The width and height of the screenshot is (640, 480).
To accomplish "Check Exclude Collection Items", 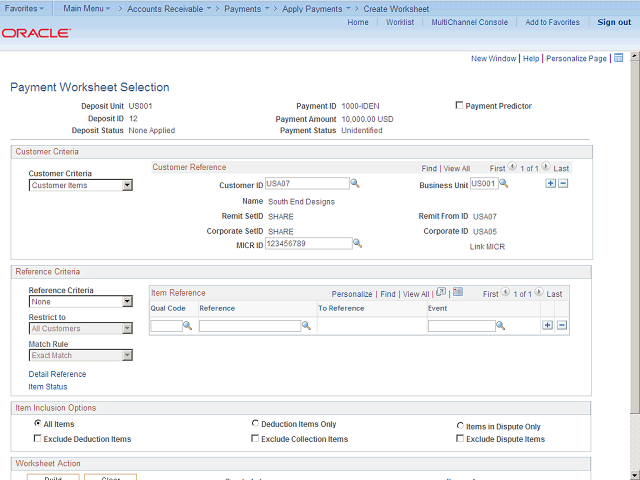I will (255, 439).
